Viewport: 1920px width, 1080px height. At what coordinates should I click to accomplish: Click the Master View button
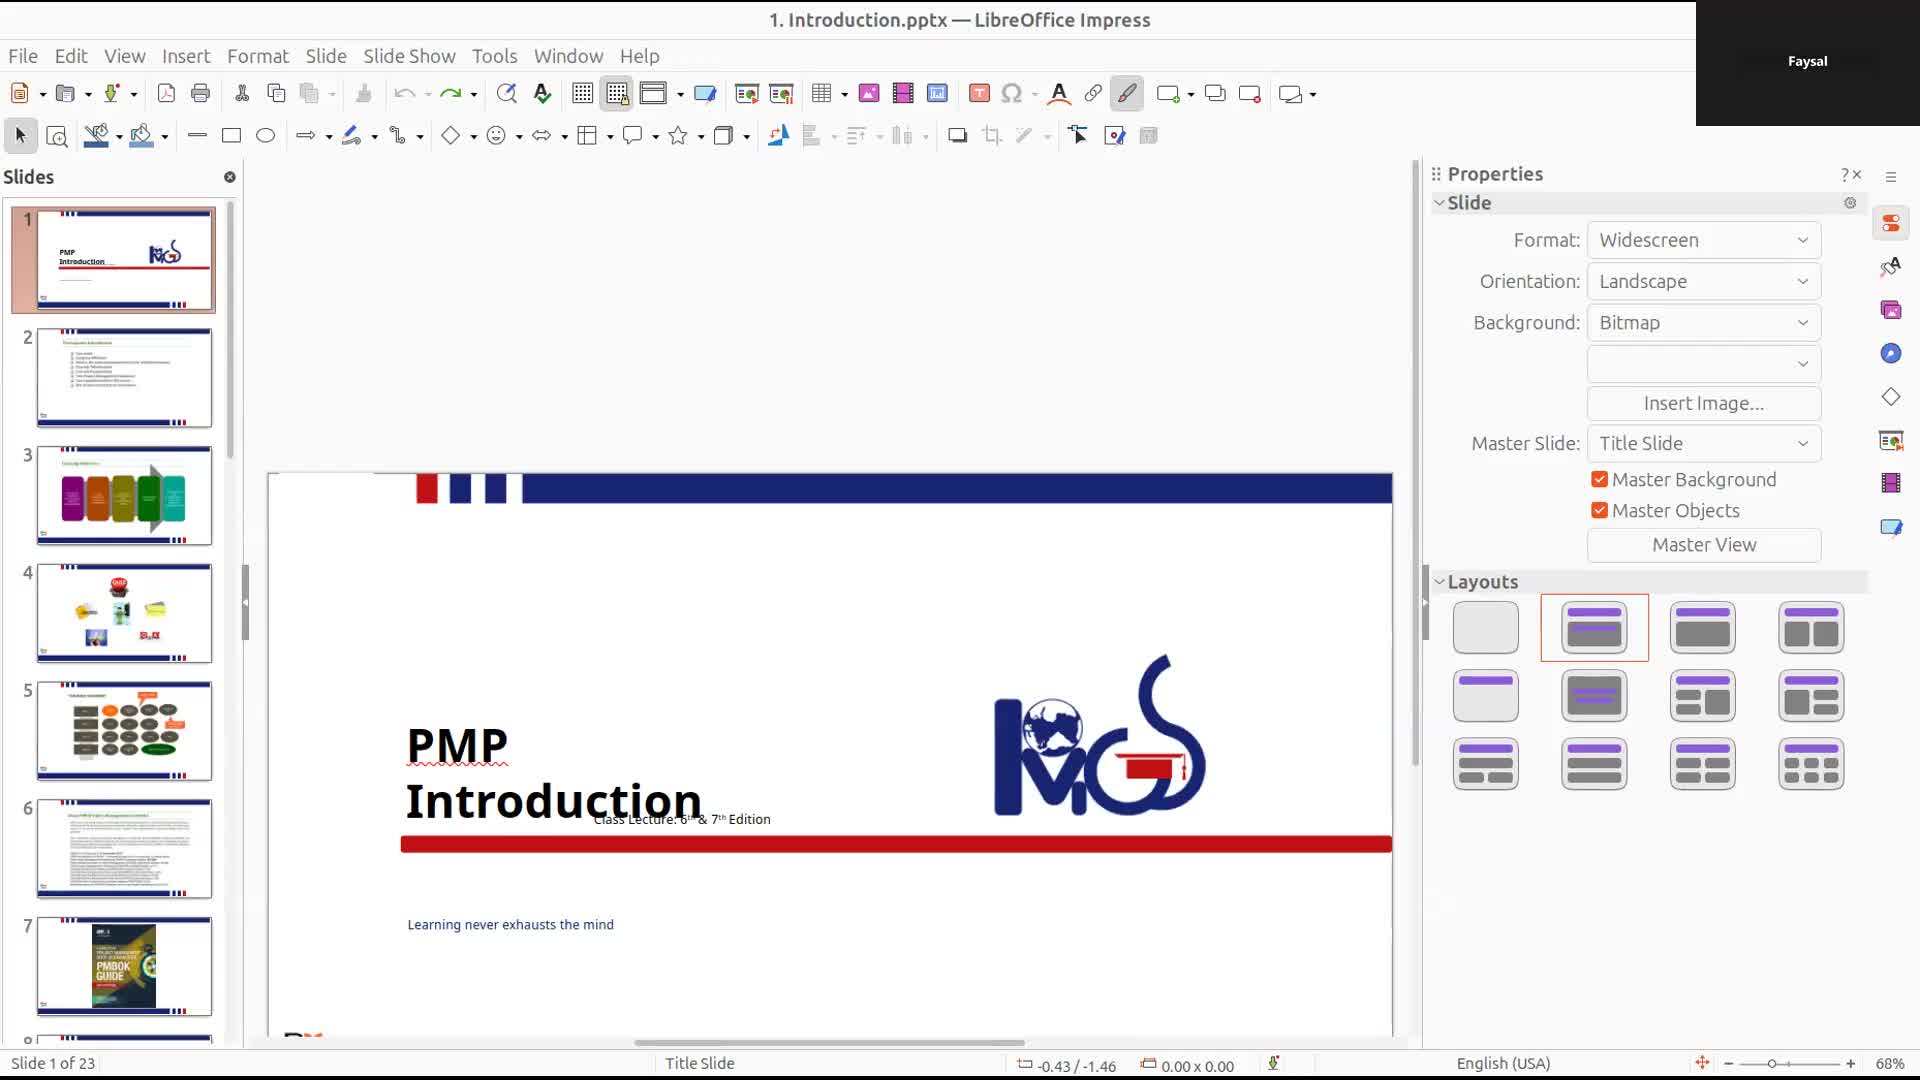coord(1703,545)
